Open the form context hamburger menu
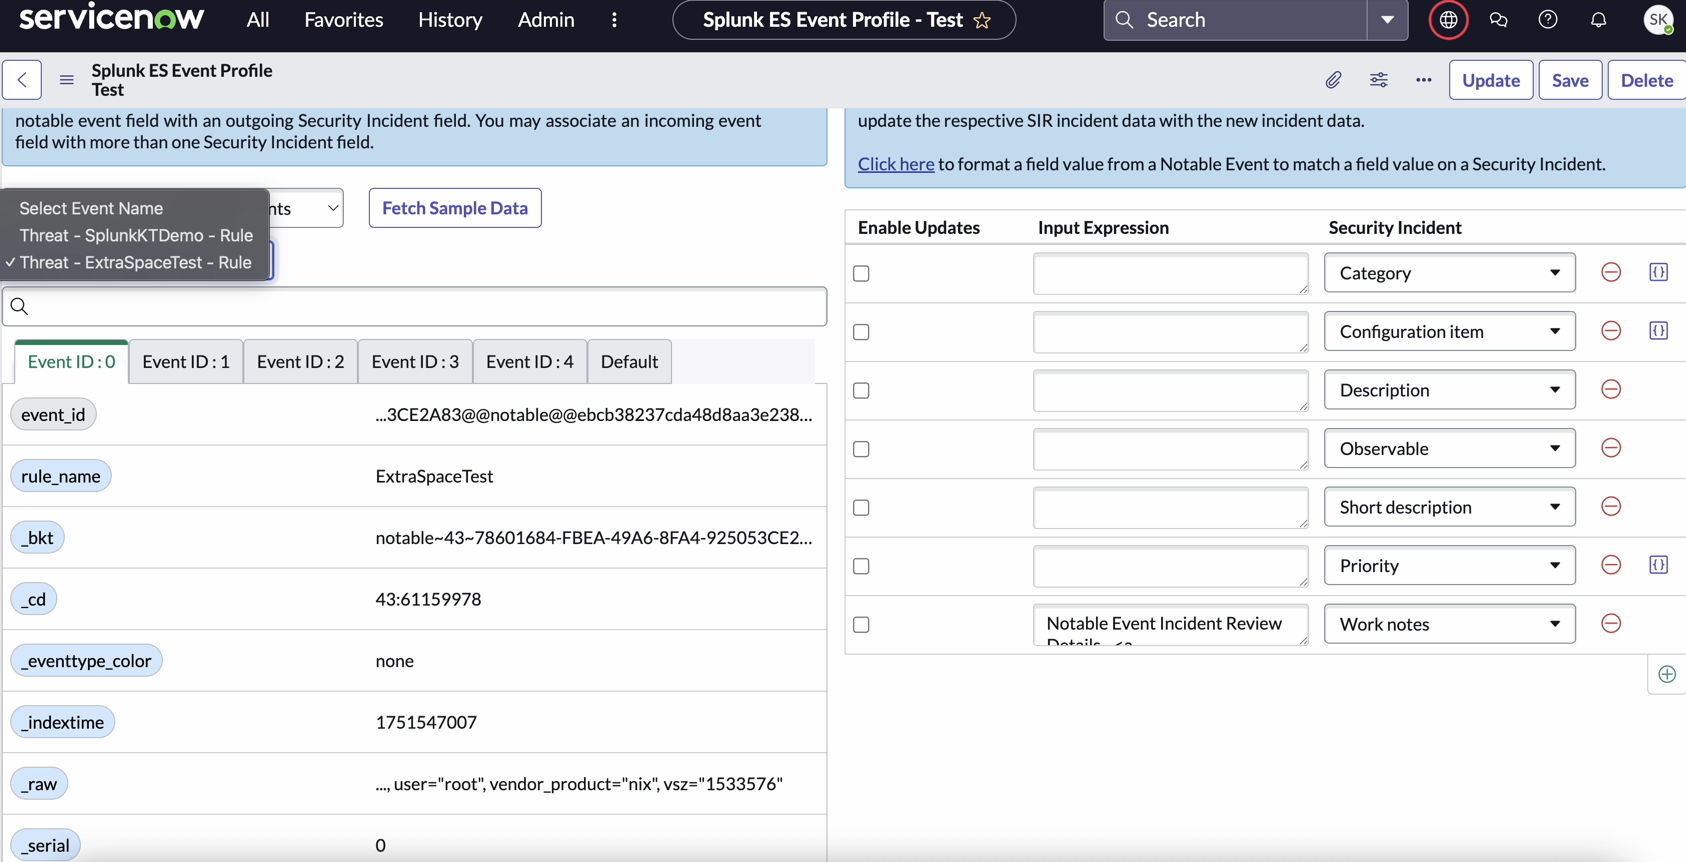This screenshot has width=1686, height=862. [67, 80]
